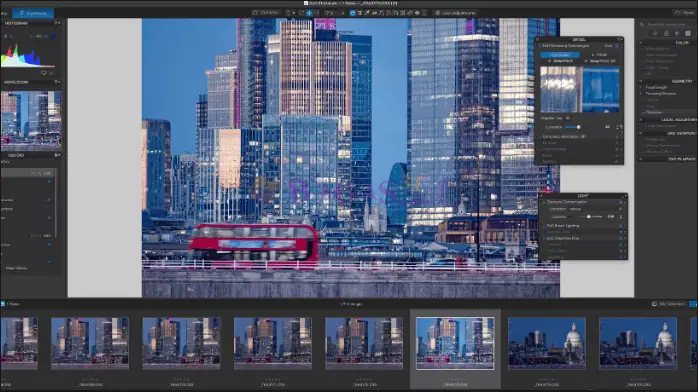Click the right blue denoising preview thumbnail
Screen dimensions: 698x392
tap(601, 89)
